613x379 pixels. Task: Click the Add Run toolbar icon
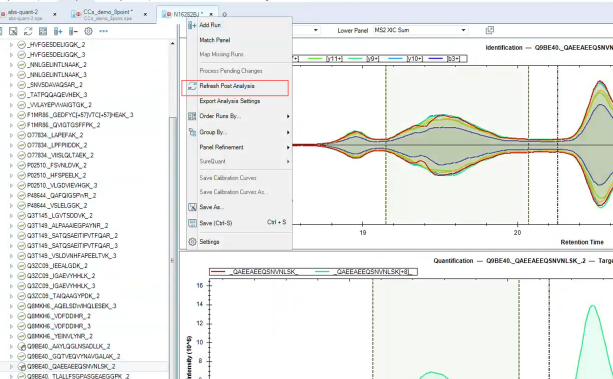(x=58, y=31)
